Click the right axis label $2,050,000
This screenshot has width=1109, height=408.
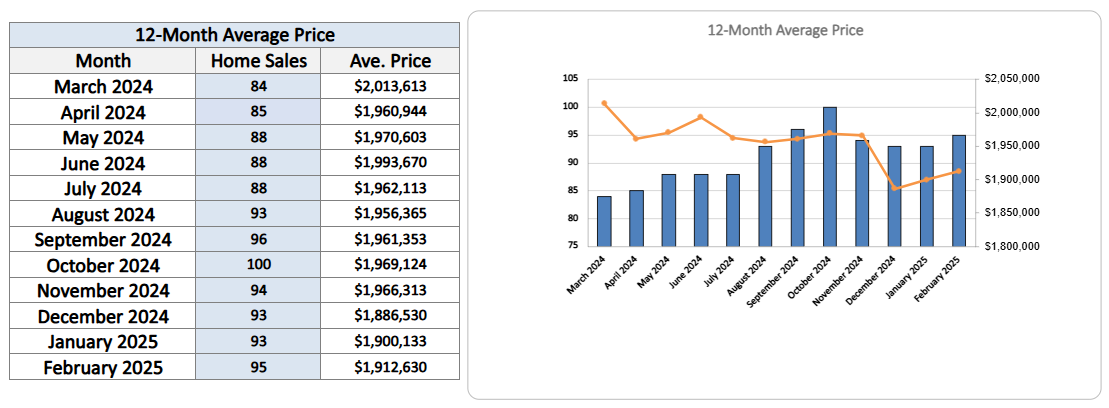(1011, 79)
